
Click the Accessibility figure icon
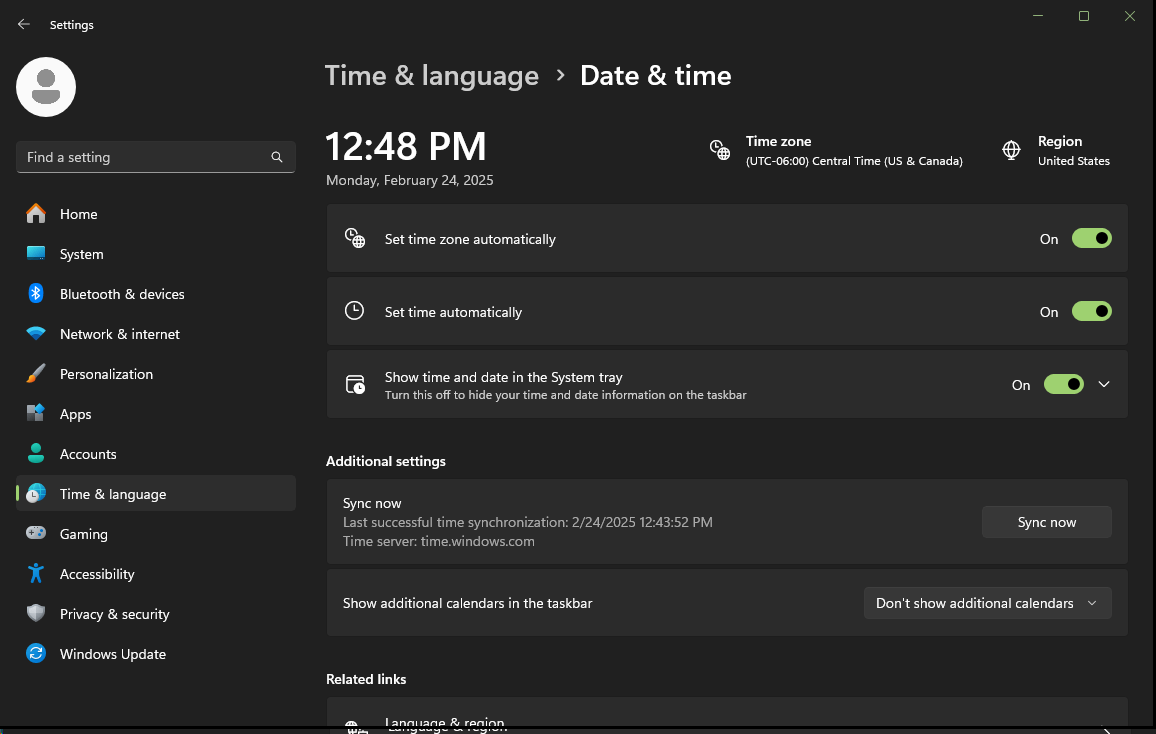36,574
